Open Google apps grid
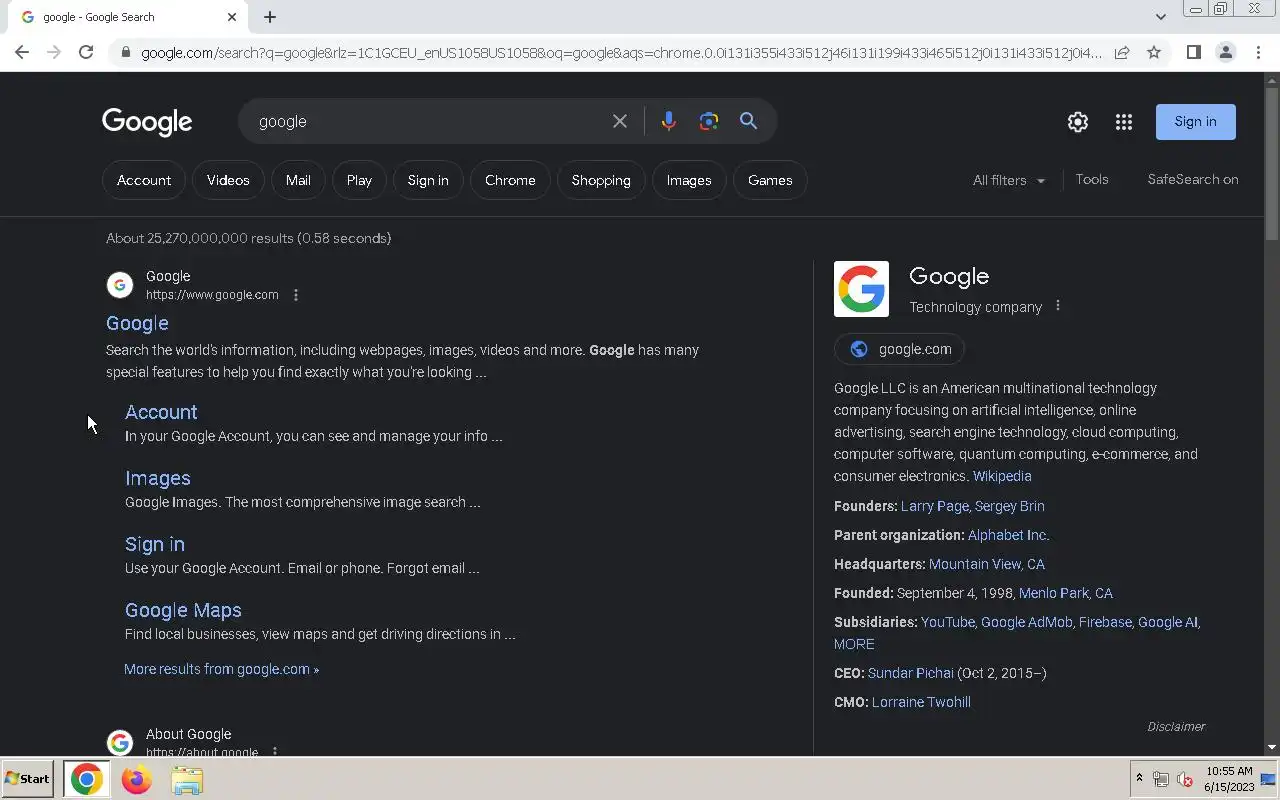1280x800 pixels. click(1124, 122)
